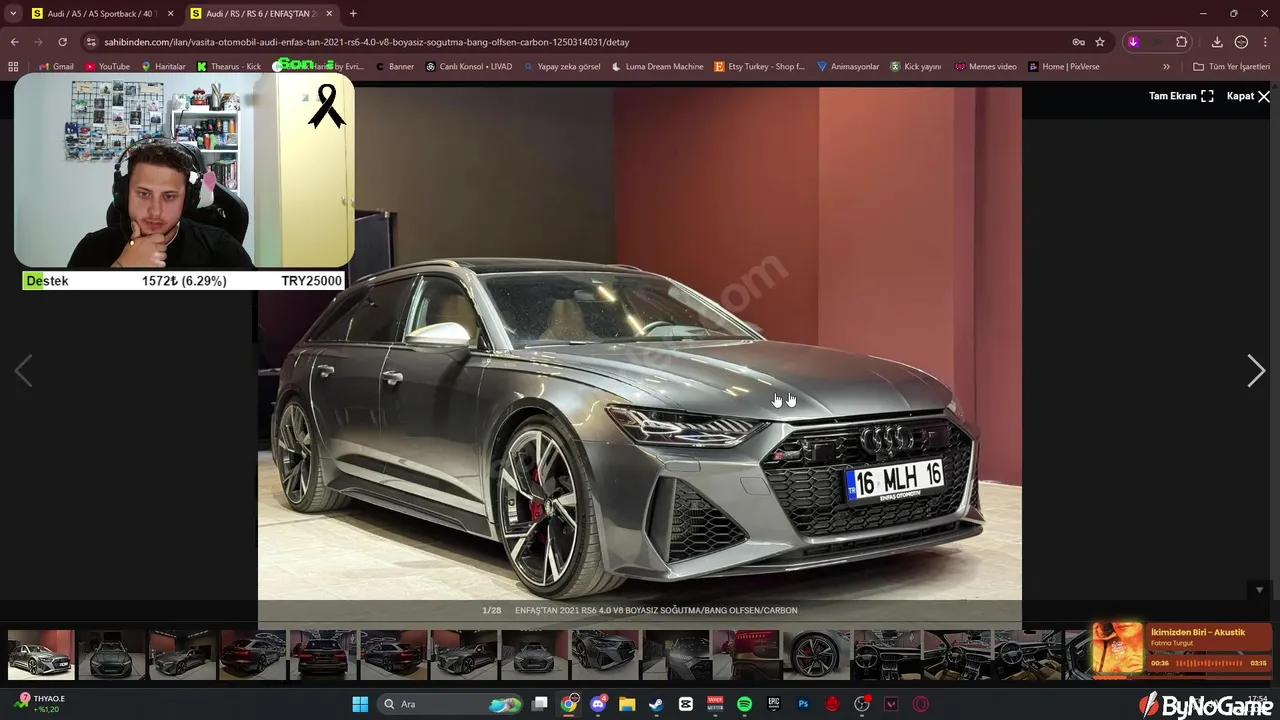Viewport: 1280px width, 720px height.
Task: Open the Tüm Yer İşaretleri folder
Action: click(x=1231, y=67)
